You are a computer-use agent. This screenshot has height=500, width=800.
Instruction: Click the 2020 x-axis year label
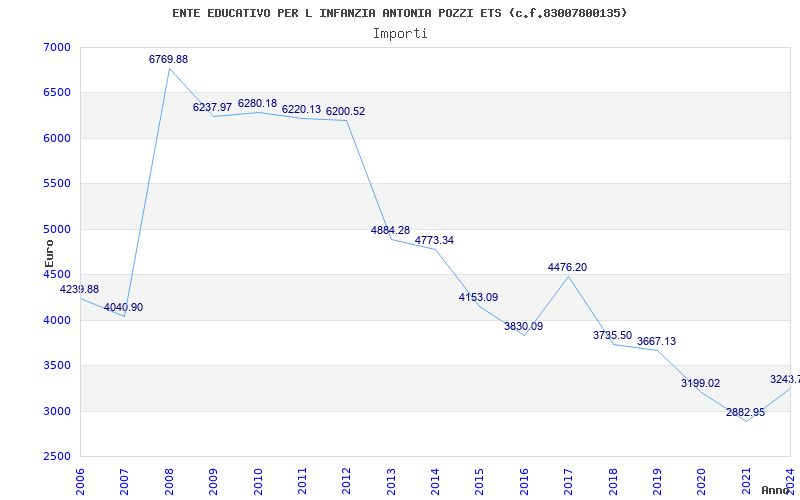point(702,481)
